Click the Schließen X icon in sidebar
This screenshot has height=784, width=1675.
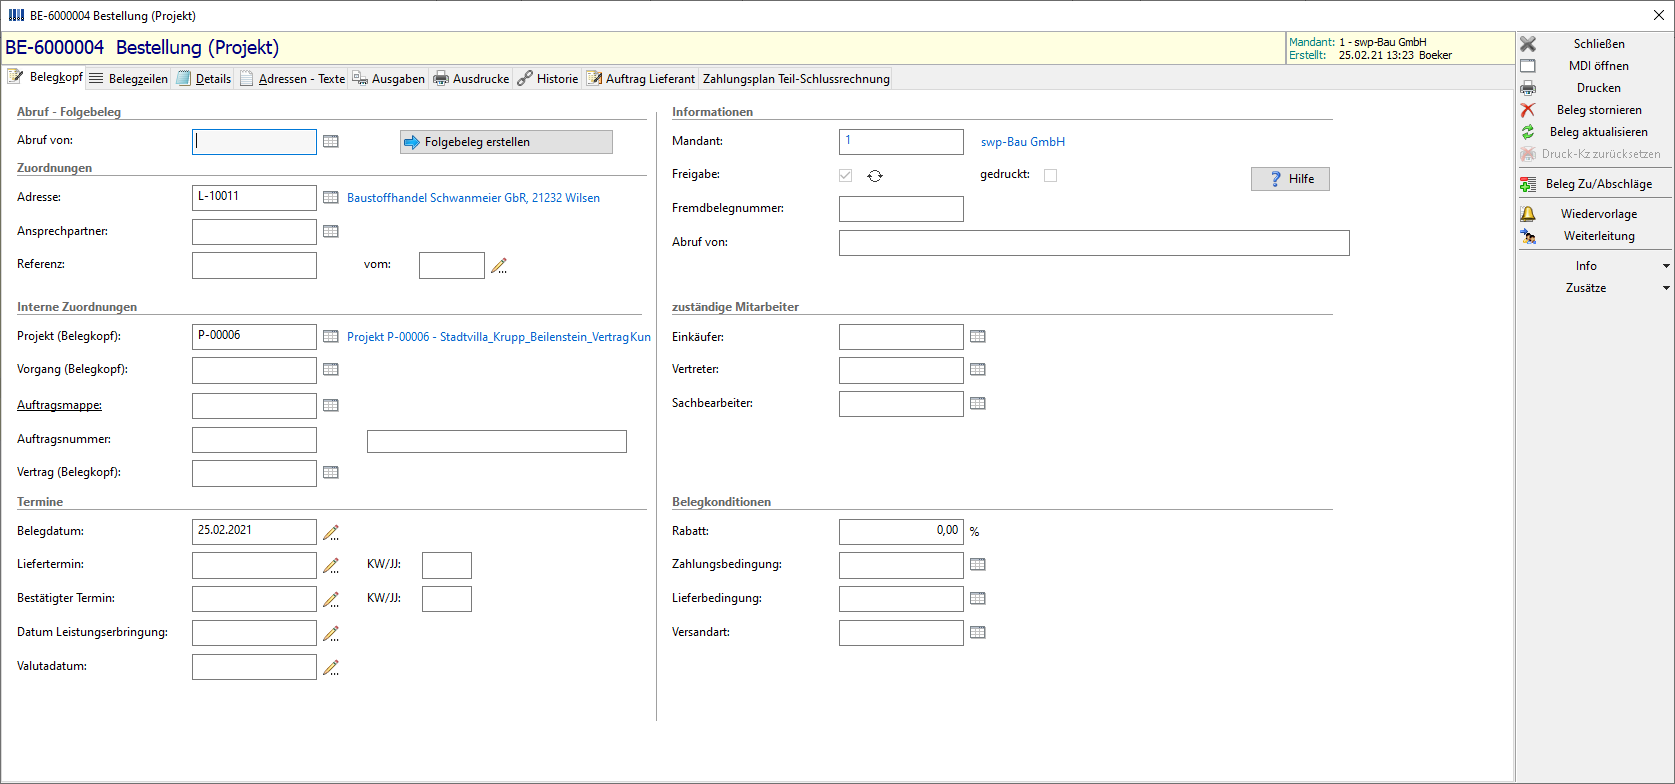1528,44
